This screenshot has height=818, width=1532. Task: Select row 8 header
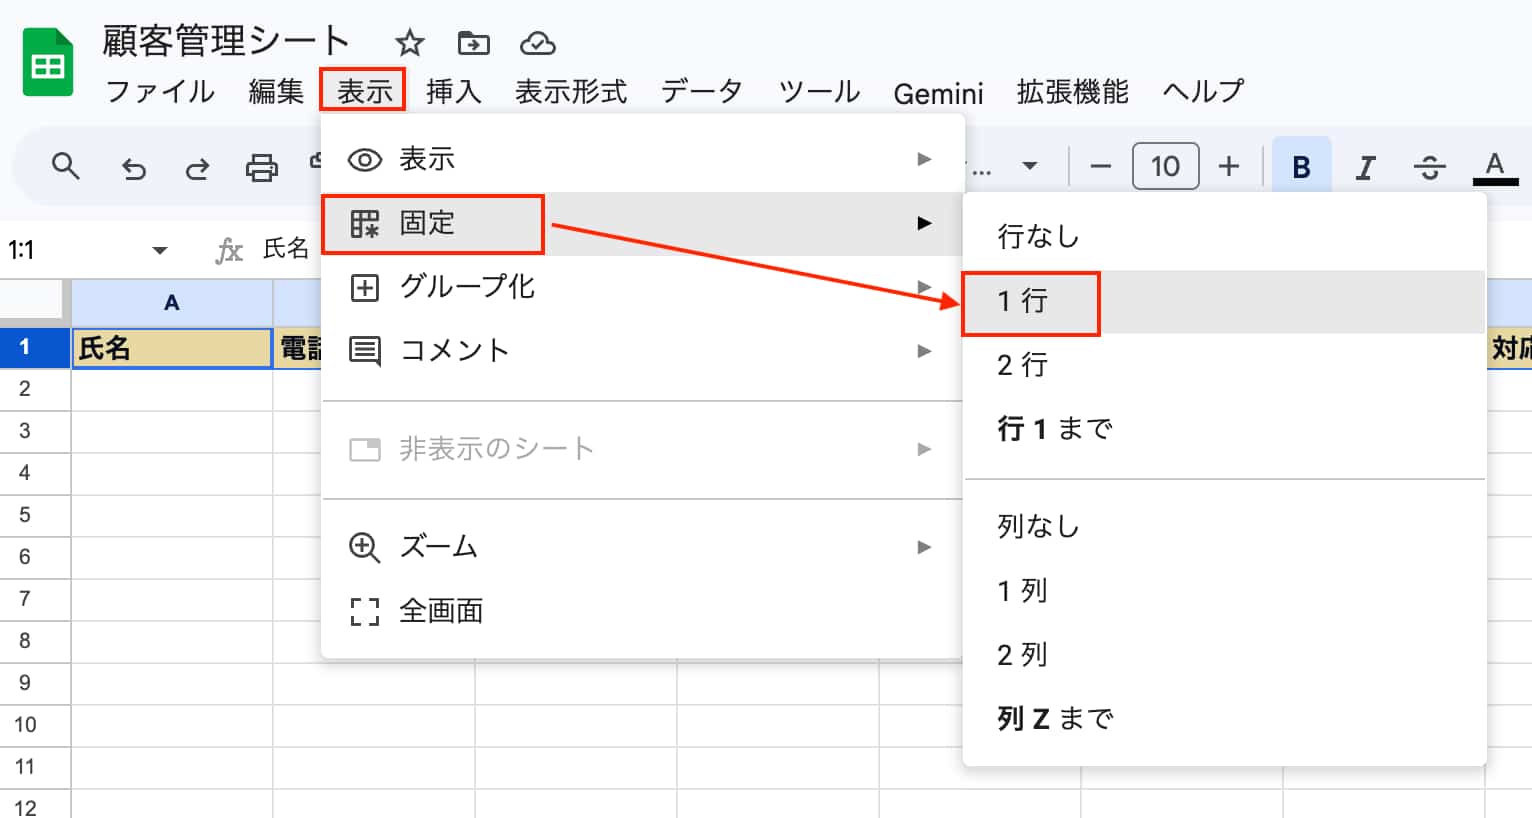point(35,641)
